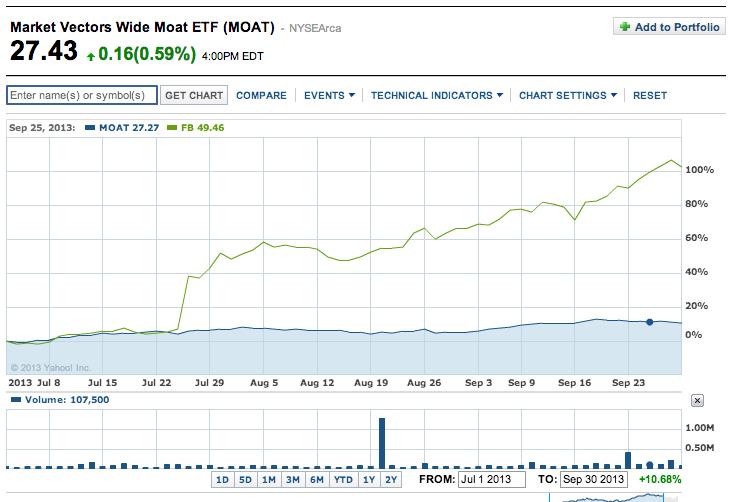Expand the EVENTS dropdown
The height and width of the screenshot is (502, 735).
(x=330, y=96)
